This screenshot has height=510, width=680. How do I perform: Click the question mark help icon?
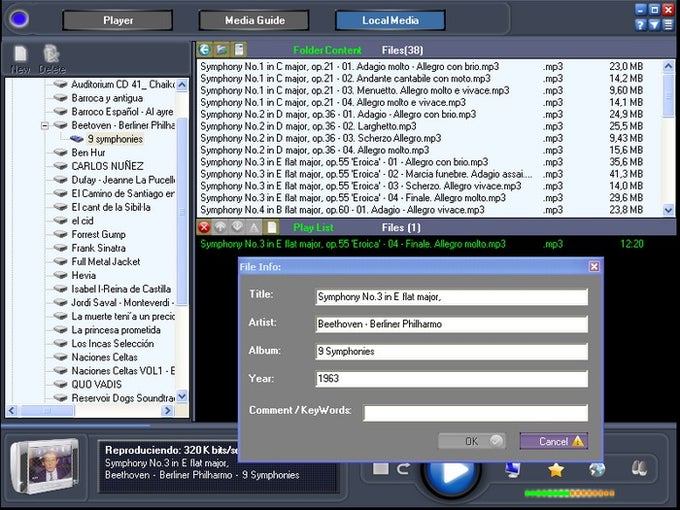641,25
